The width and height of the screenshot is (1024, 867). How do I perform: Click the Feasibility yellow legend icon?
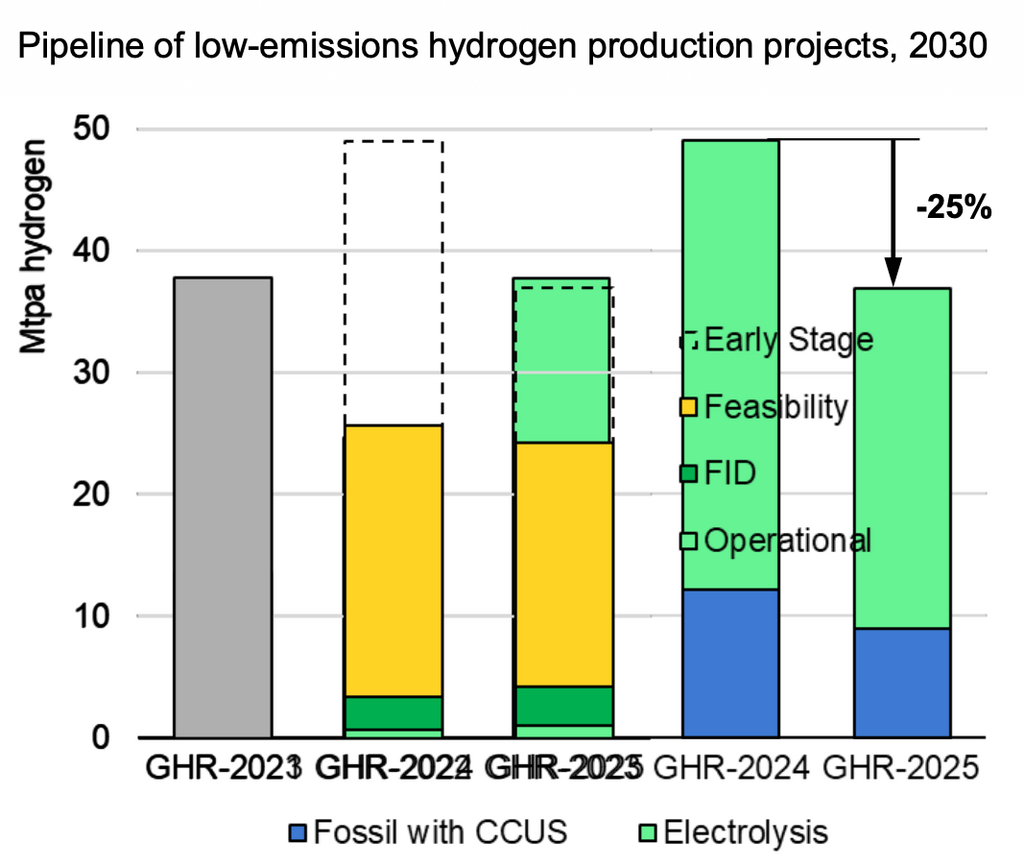click(687, 407)
